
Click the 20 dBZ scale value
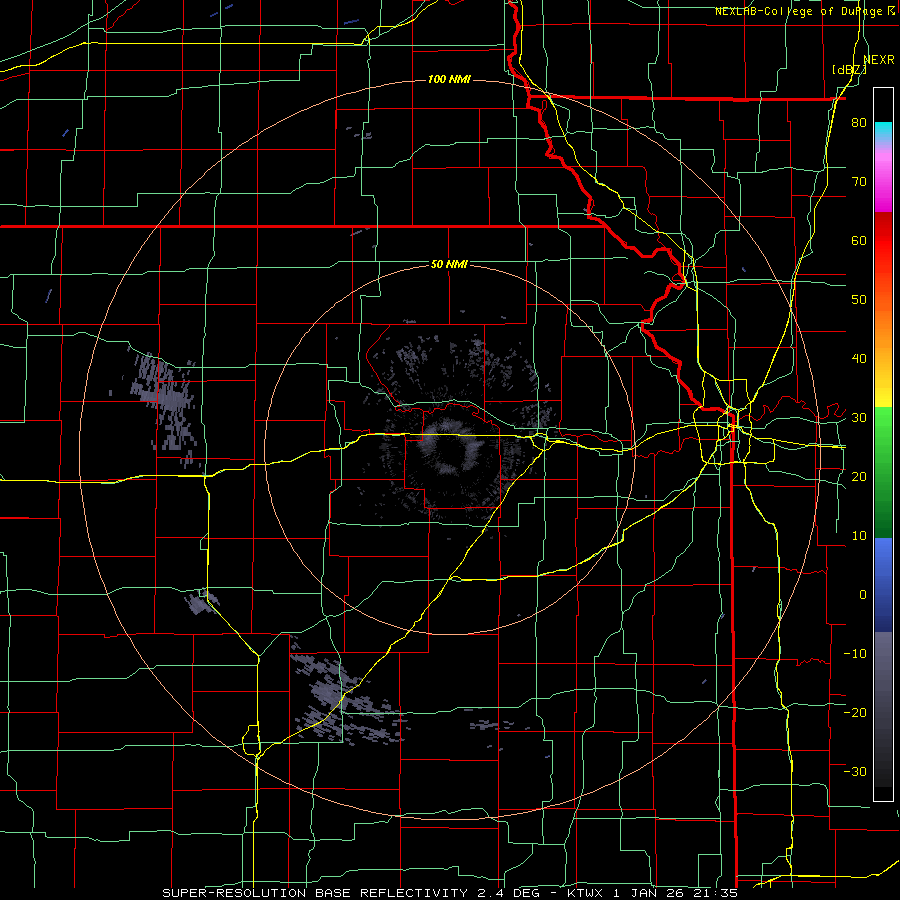[859, 477]
